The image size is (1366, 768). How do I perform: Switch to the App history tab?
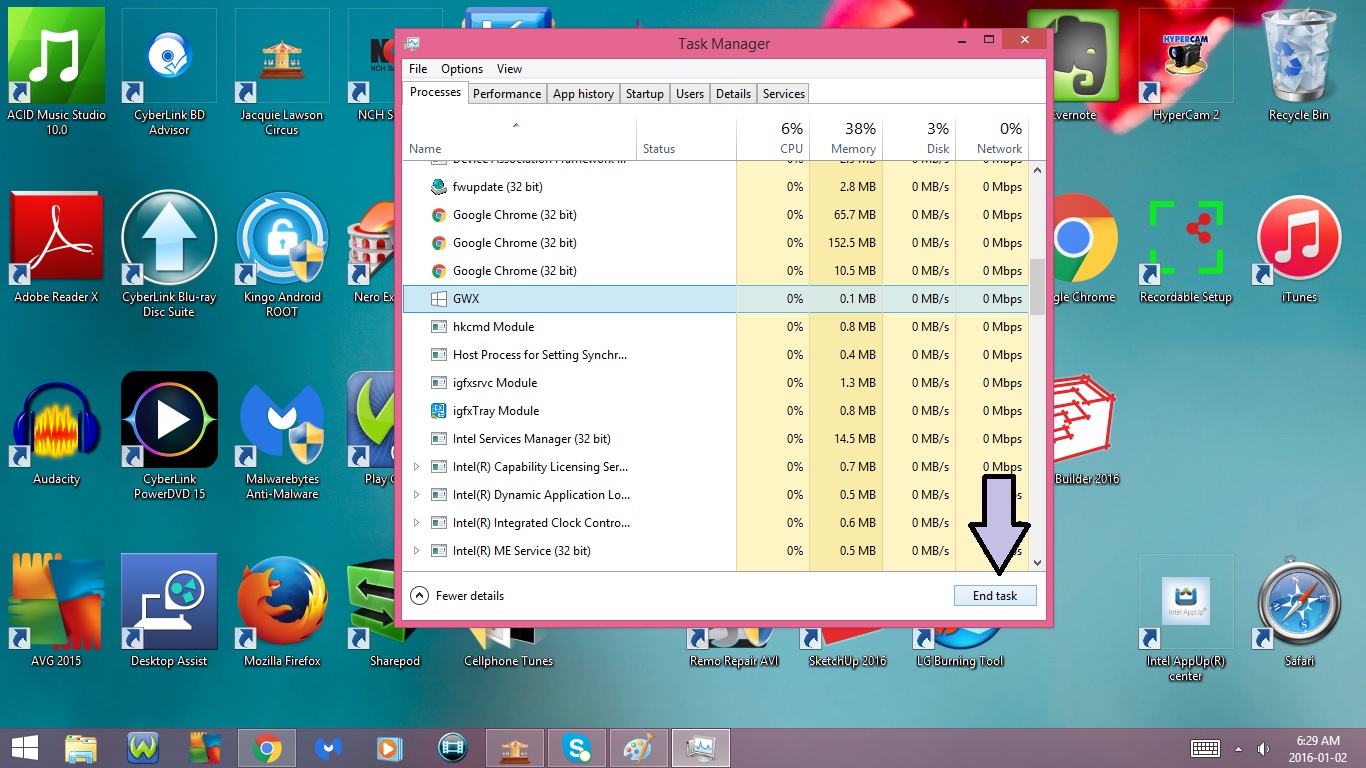(x=583, y=94)
